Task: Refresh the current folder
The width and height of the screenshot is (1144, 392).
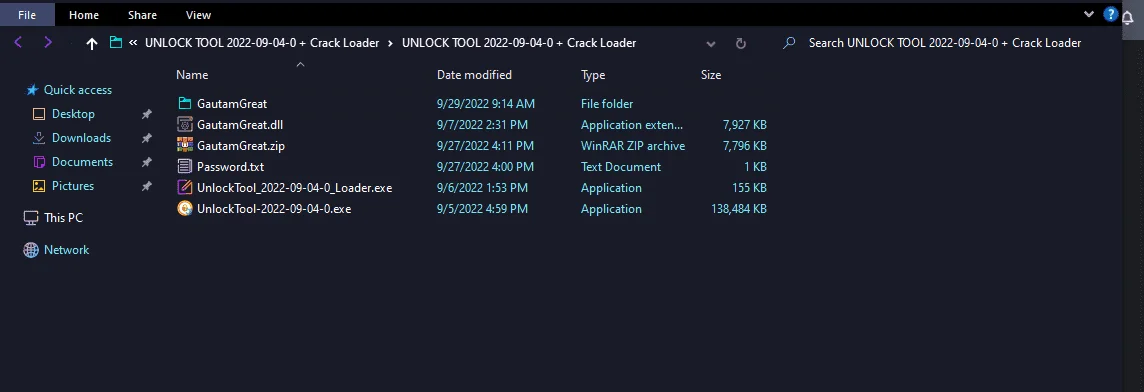Action: pos(741,43)
